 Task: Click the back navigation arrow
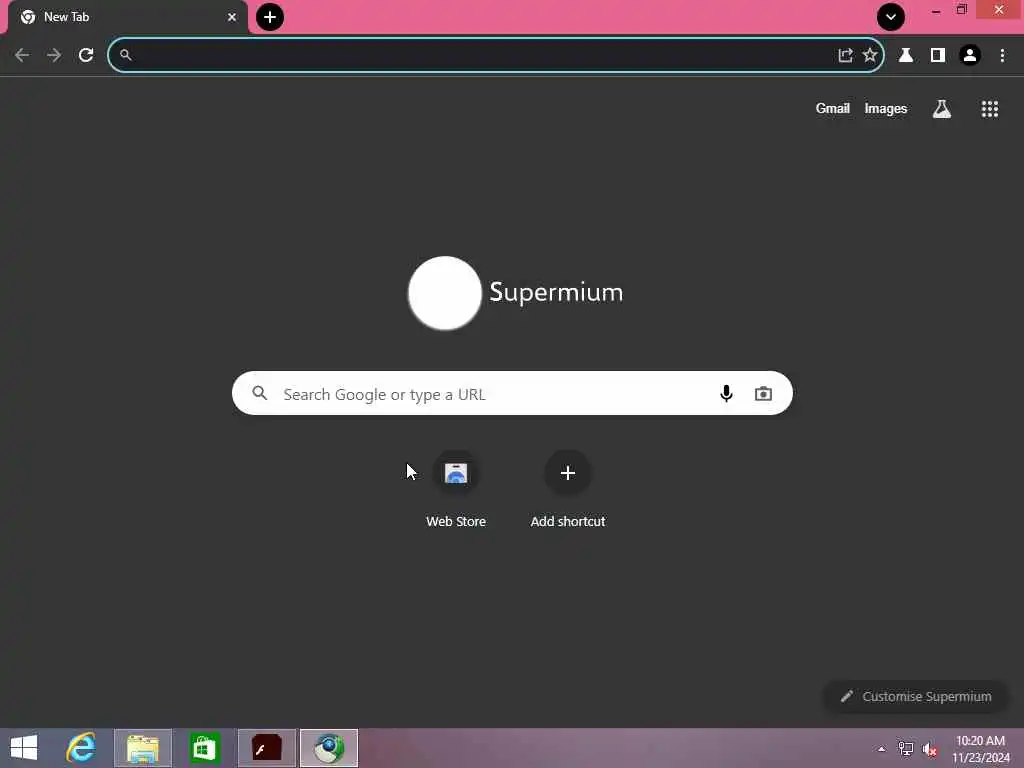(22, 55)
